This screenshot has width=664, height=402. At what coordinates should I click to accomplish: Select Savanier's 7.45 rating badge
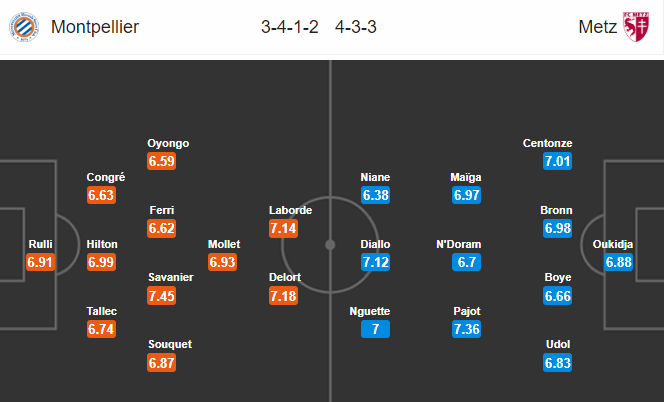161,295
